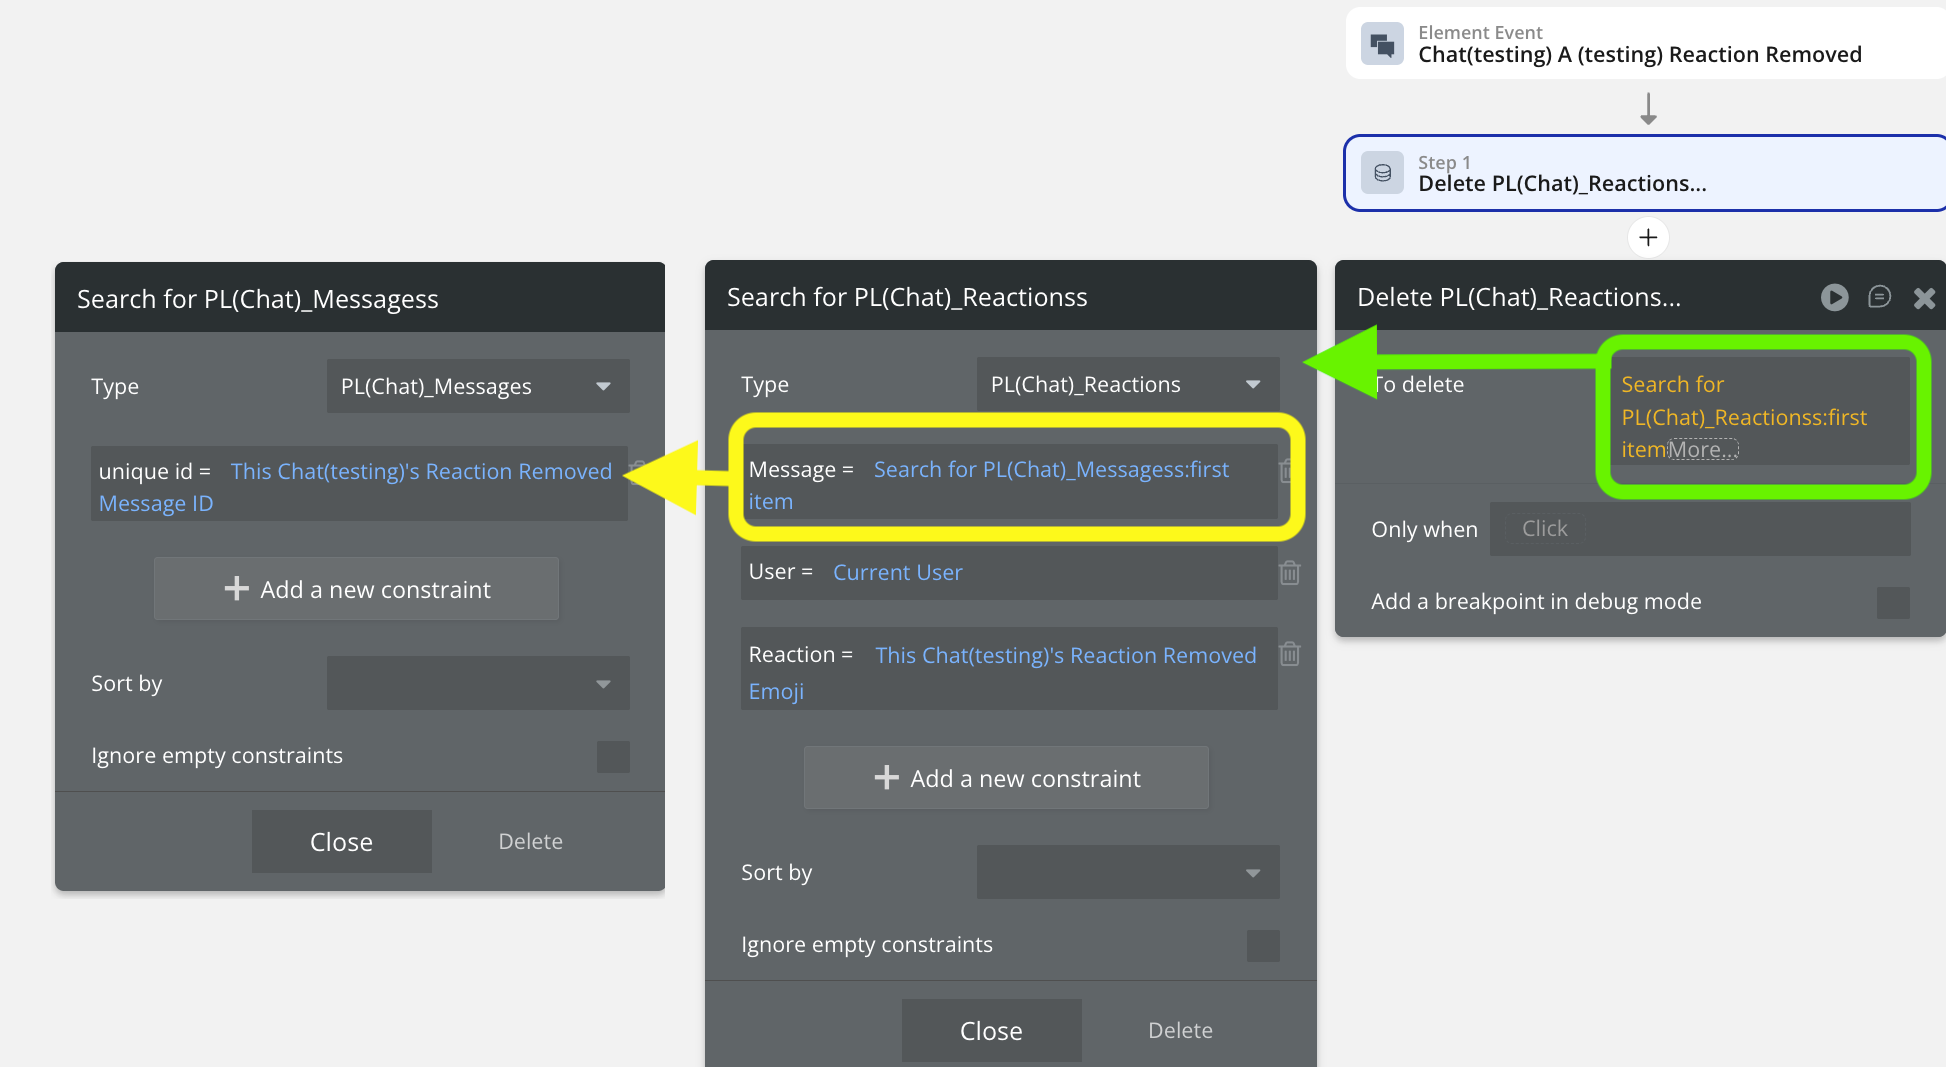
Task: Click the Current User expression
Action: pos(897,572)
